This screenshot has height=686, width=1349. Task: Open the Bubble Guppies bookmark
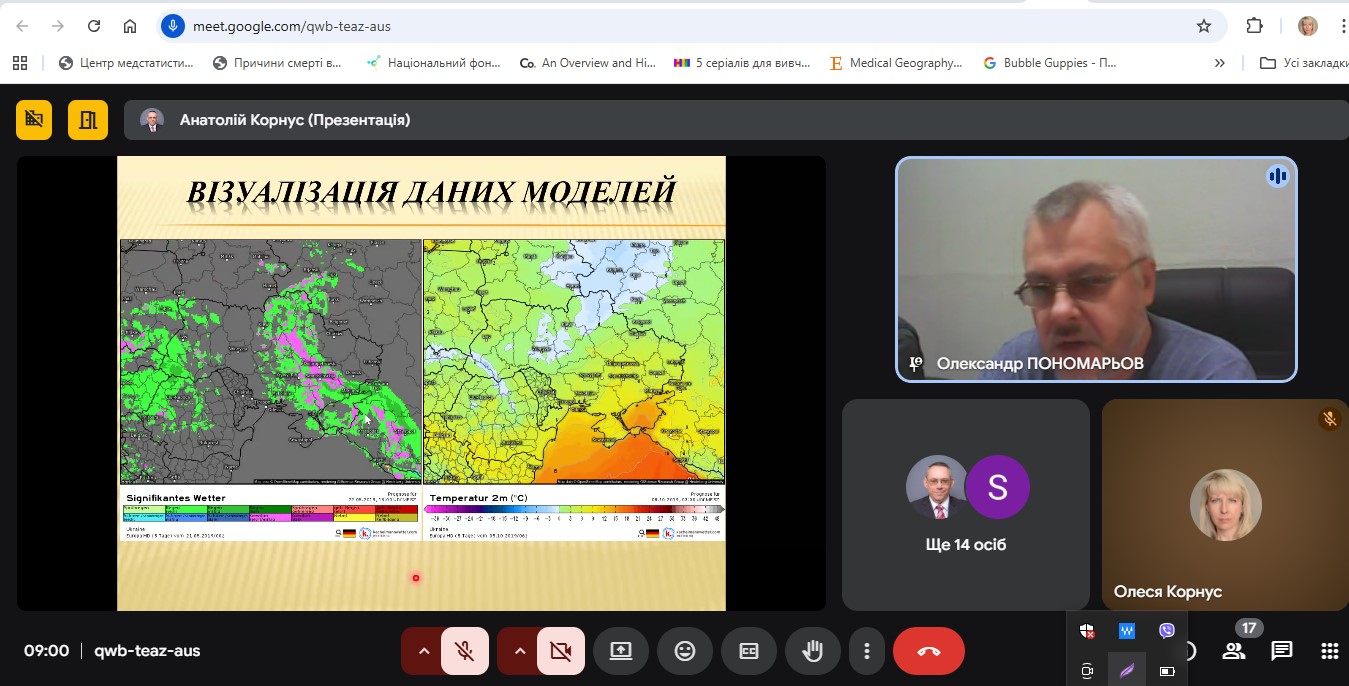(1049, 63)
